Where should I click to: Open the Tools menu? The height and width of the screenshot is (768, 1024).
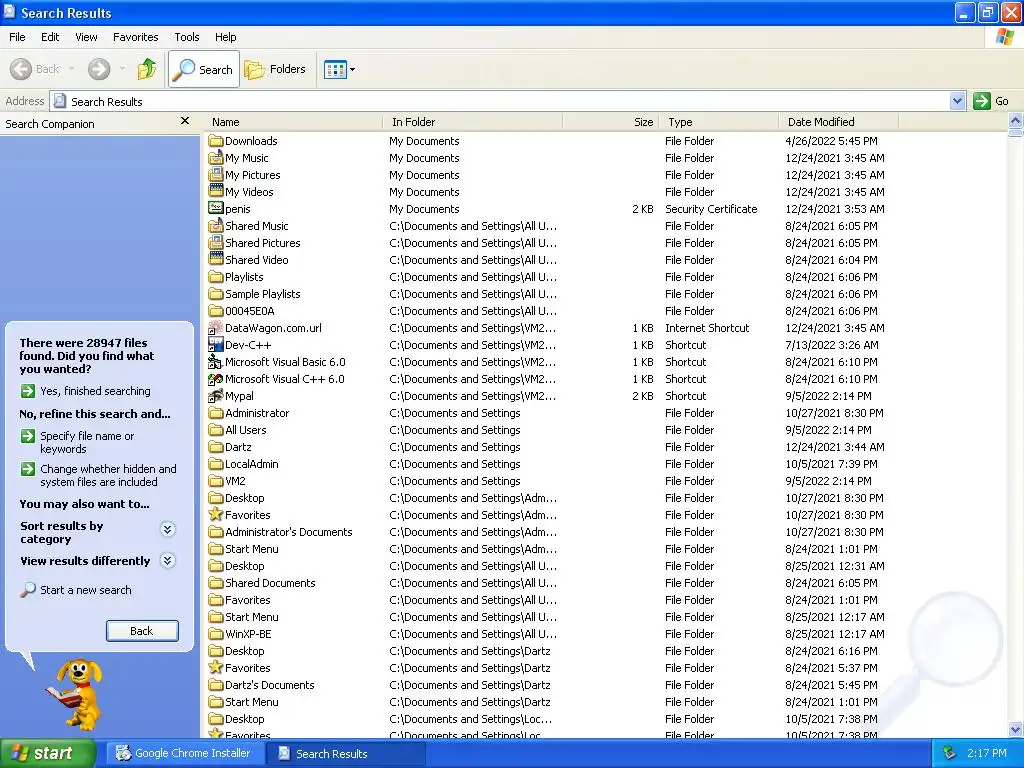click(x=186, y=37)
